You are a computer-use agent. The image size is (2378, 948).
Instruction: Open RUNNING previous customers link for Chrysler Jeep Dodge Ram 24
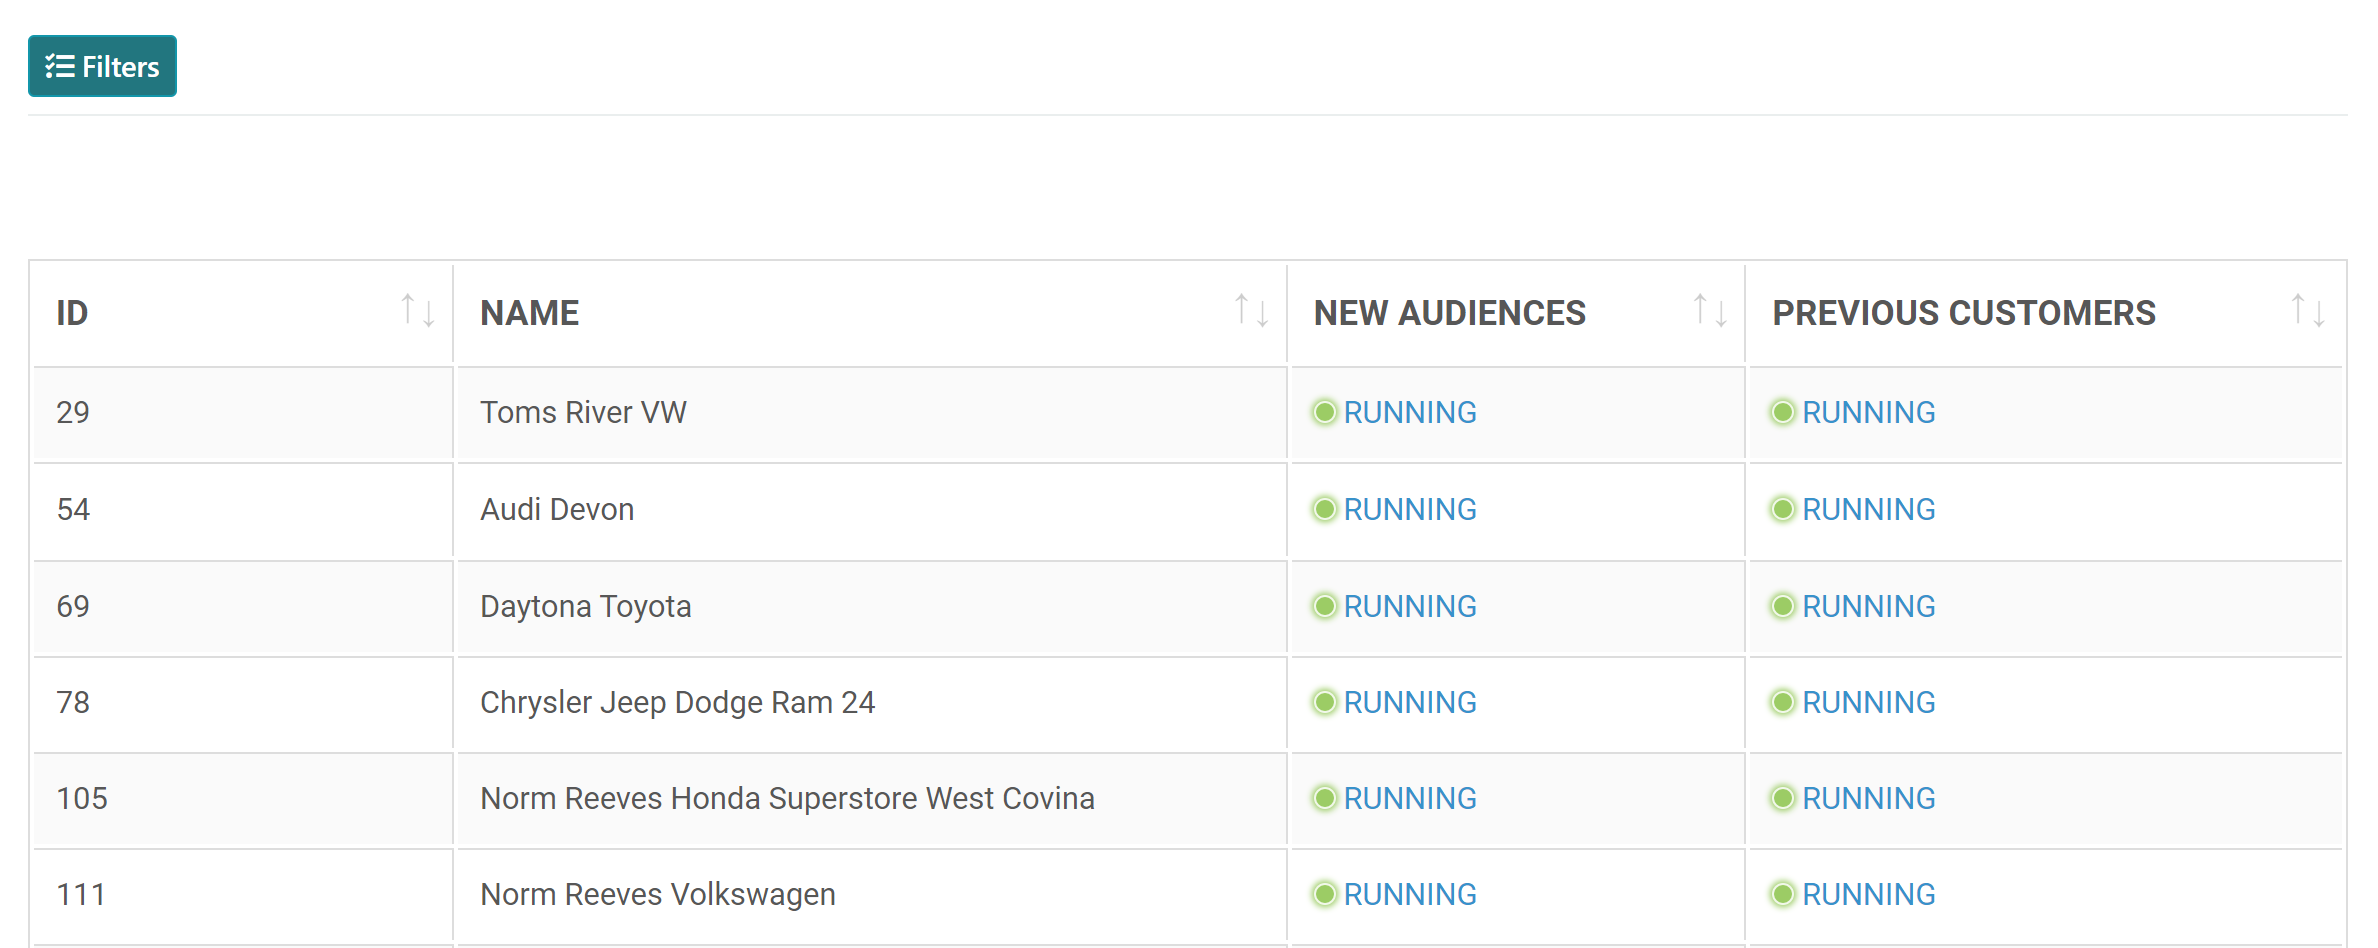(x=1868, y=702)
